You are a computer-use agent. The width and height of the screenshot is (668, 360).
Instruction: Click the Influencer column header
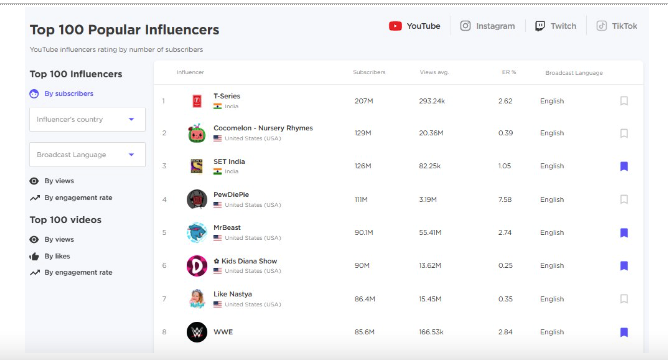point(190,72)
